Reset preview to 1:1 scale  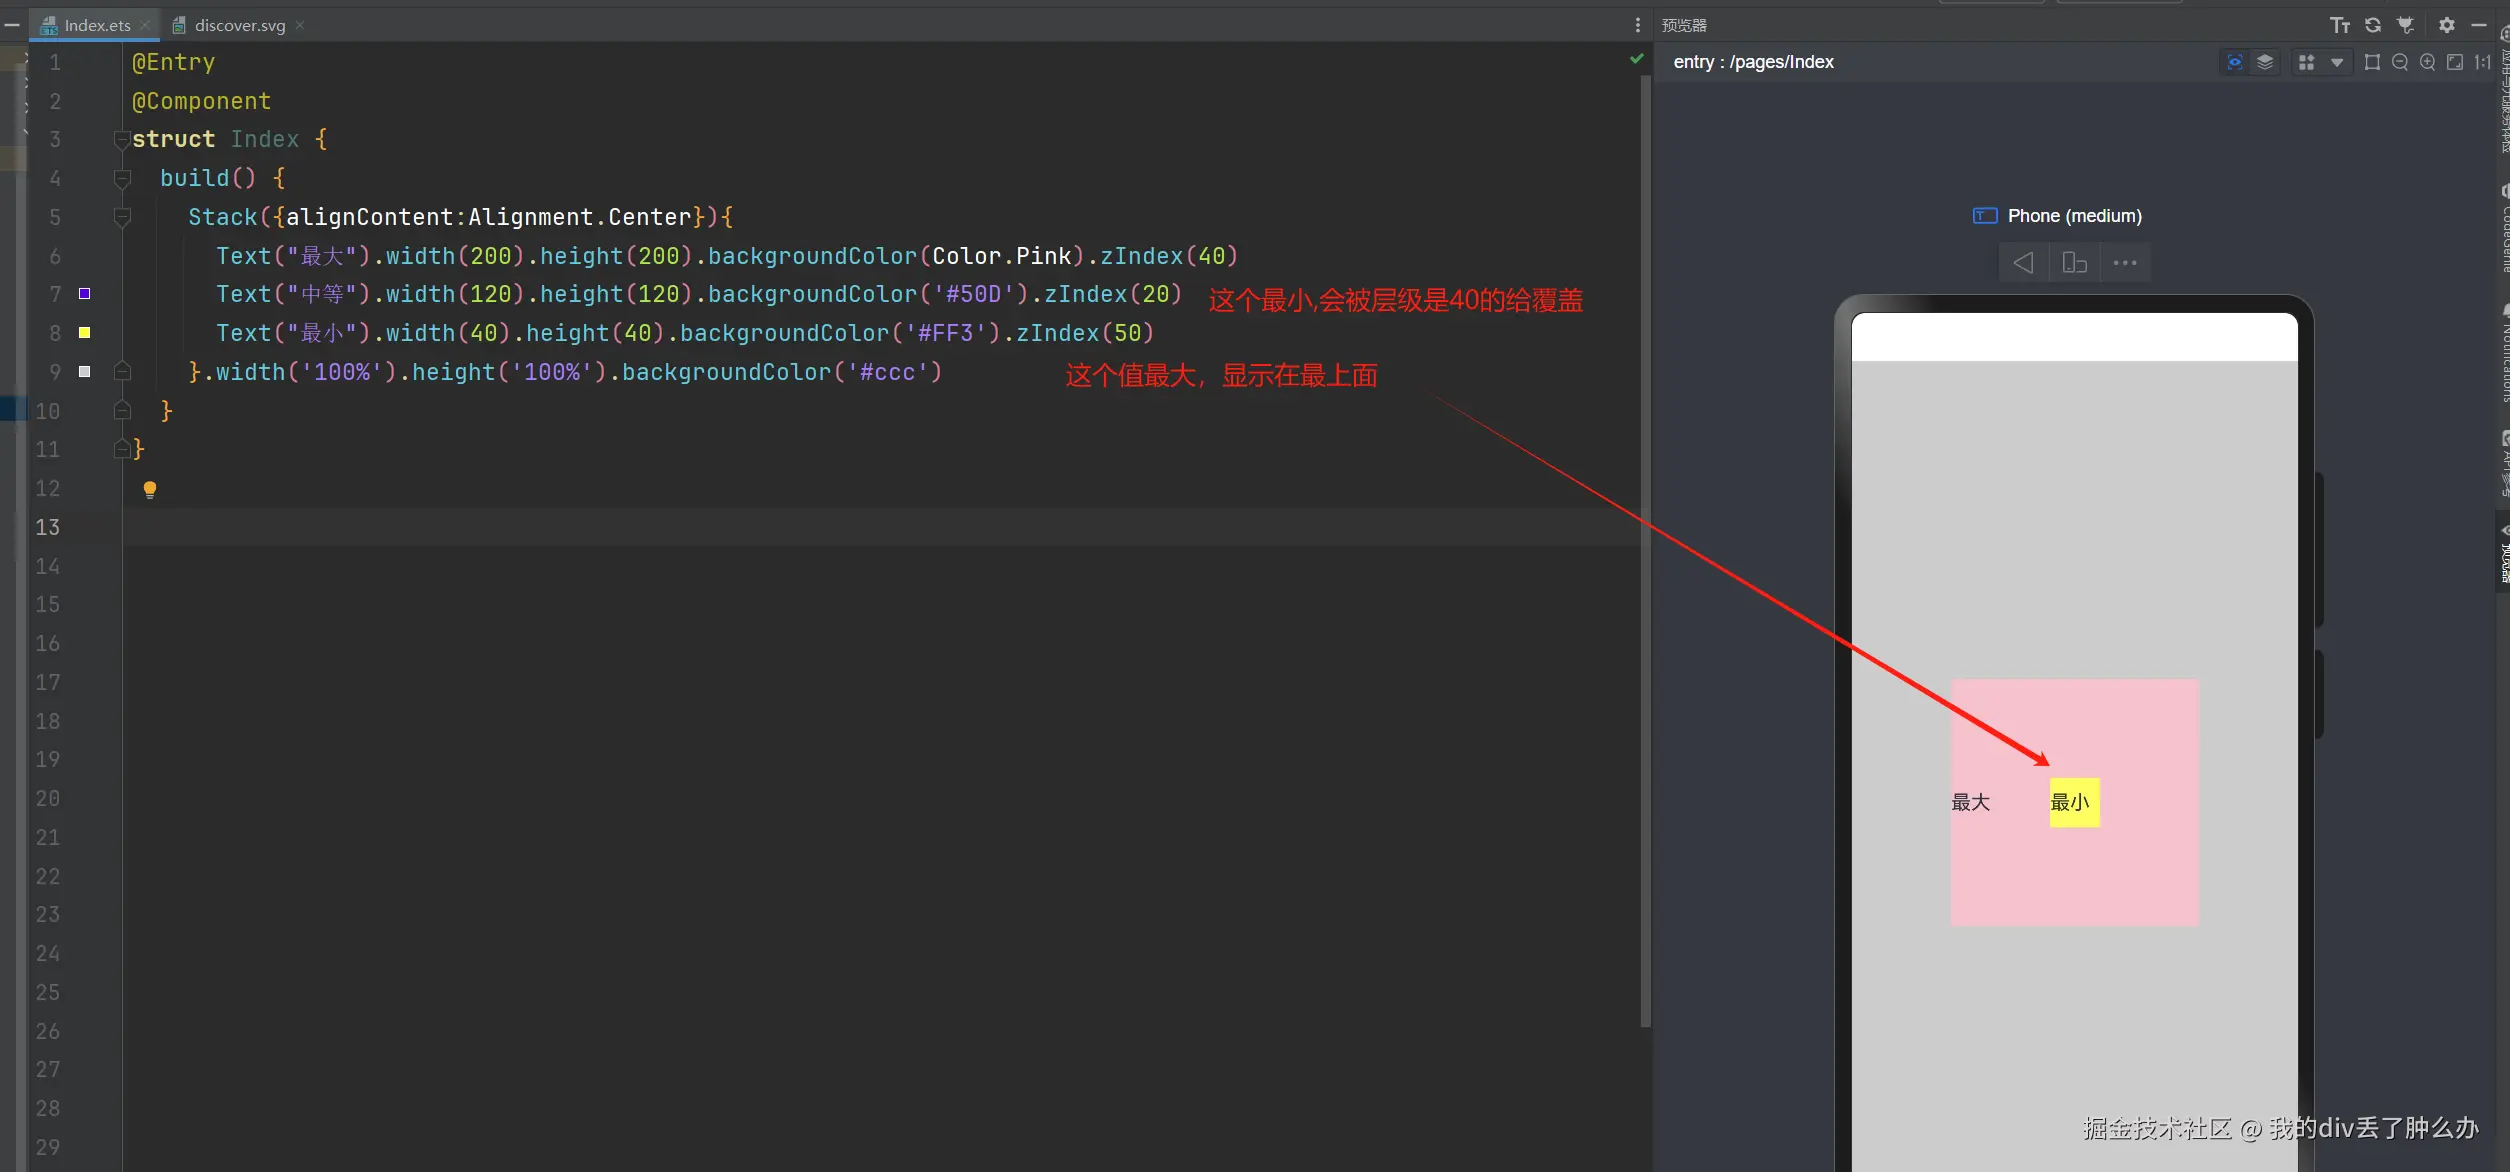pos(2483,62)
